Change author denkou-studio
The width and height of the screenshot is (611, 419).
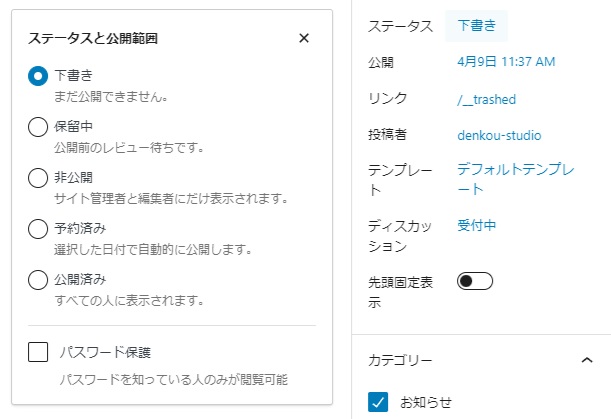tap(499, 134)
